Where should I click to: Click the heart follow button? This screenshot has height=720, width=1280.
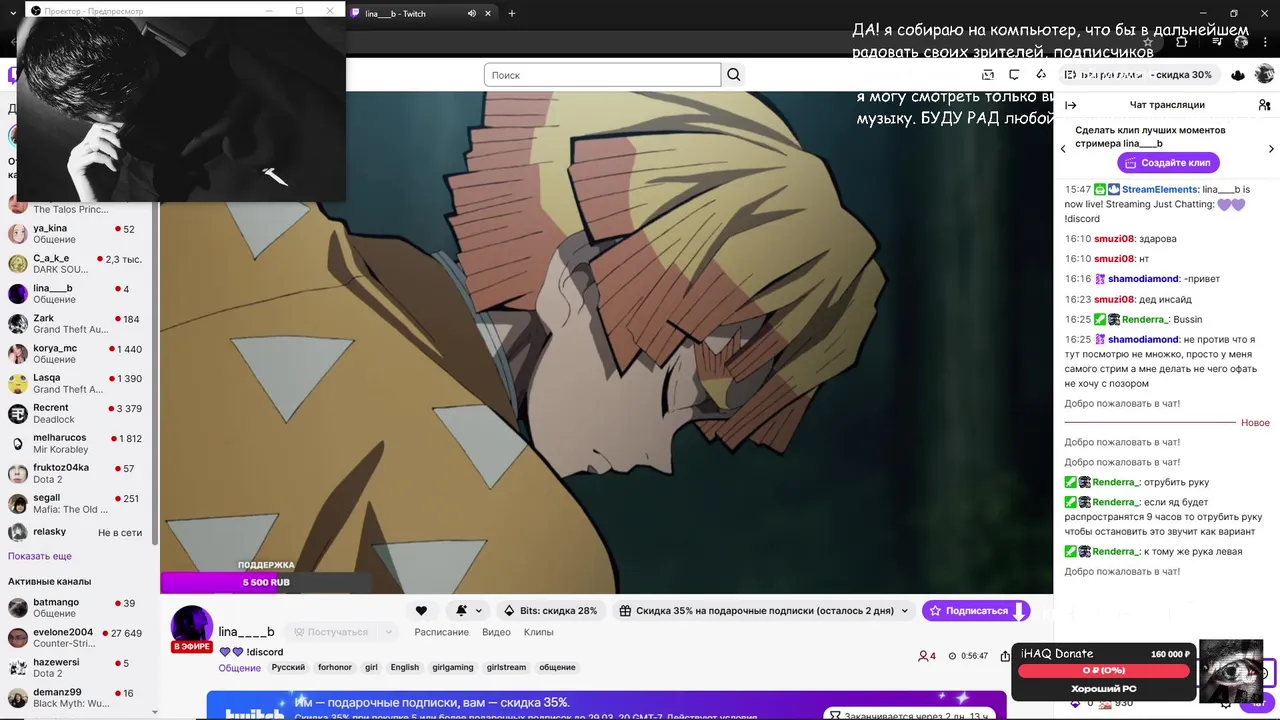[x=421, y=611]
